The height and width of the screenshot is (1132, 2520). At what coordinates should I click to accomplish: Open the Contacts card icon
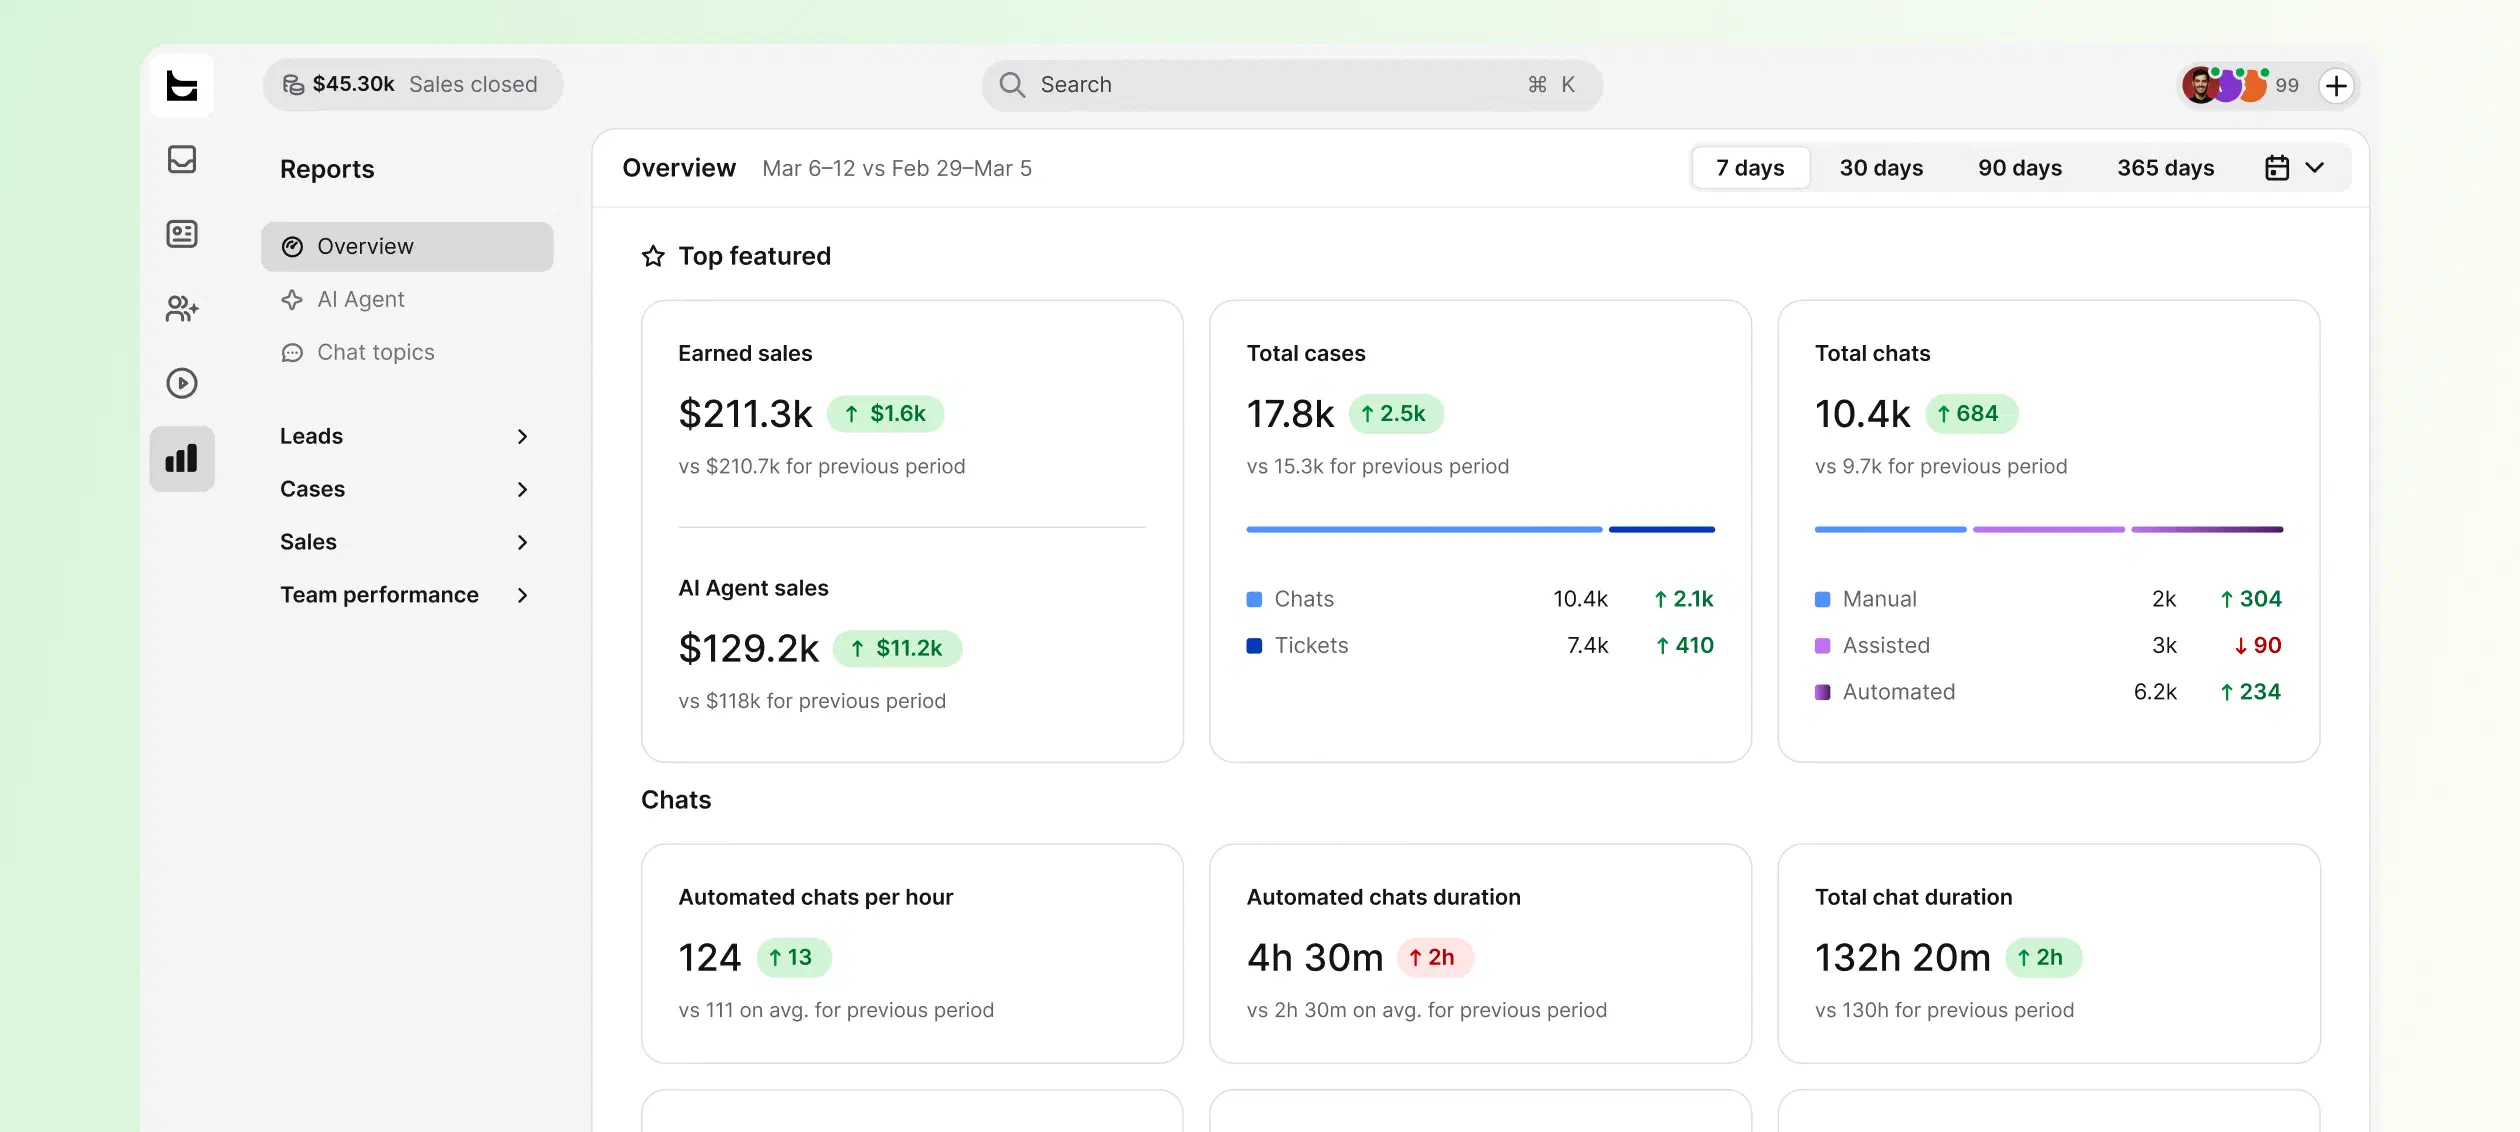pyautogui.click(x=182, y=234)
